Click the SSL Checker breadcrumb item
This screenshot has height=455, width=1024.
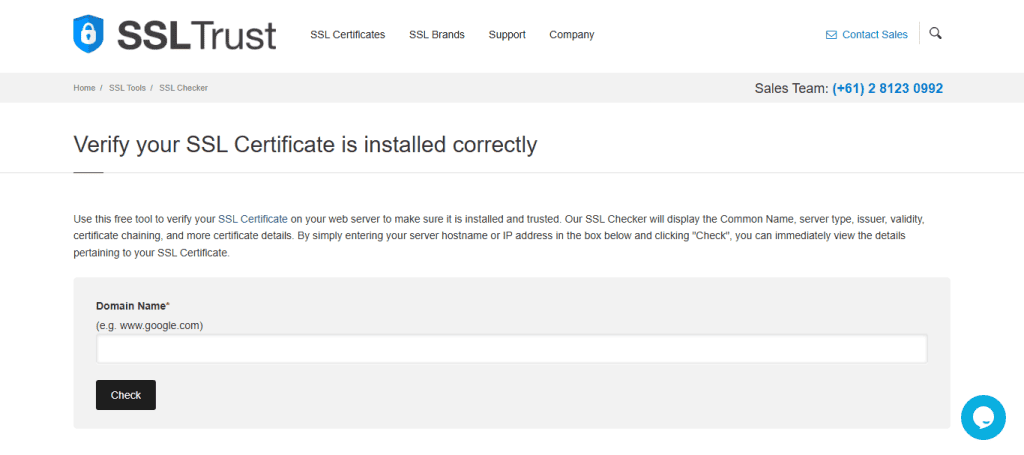coord(183,88)
